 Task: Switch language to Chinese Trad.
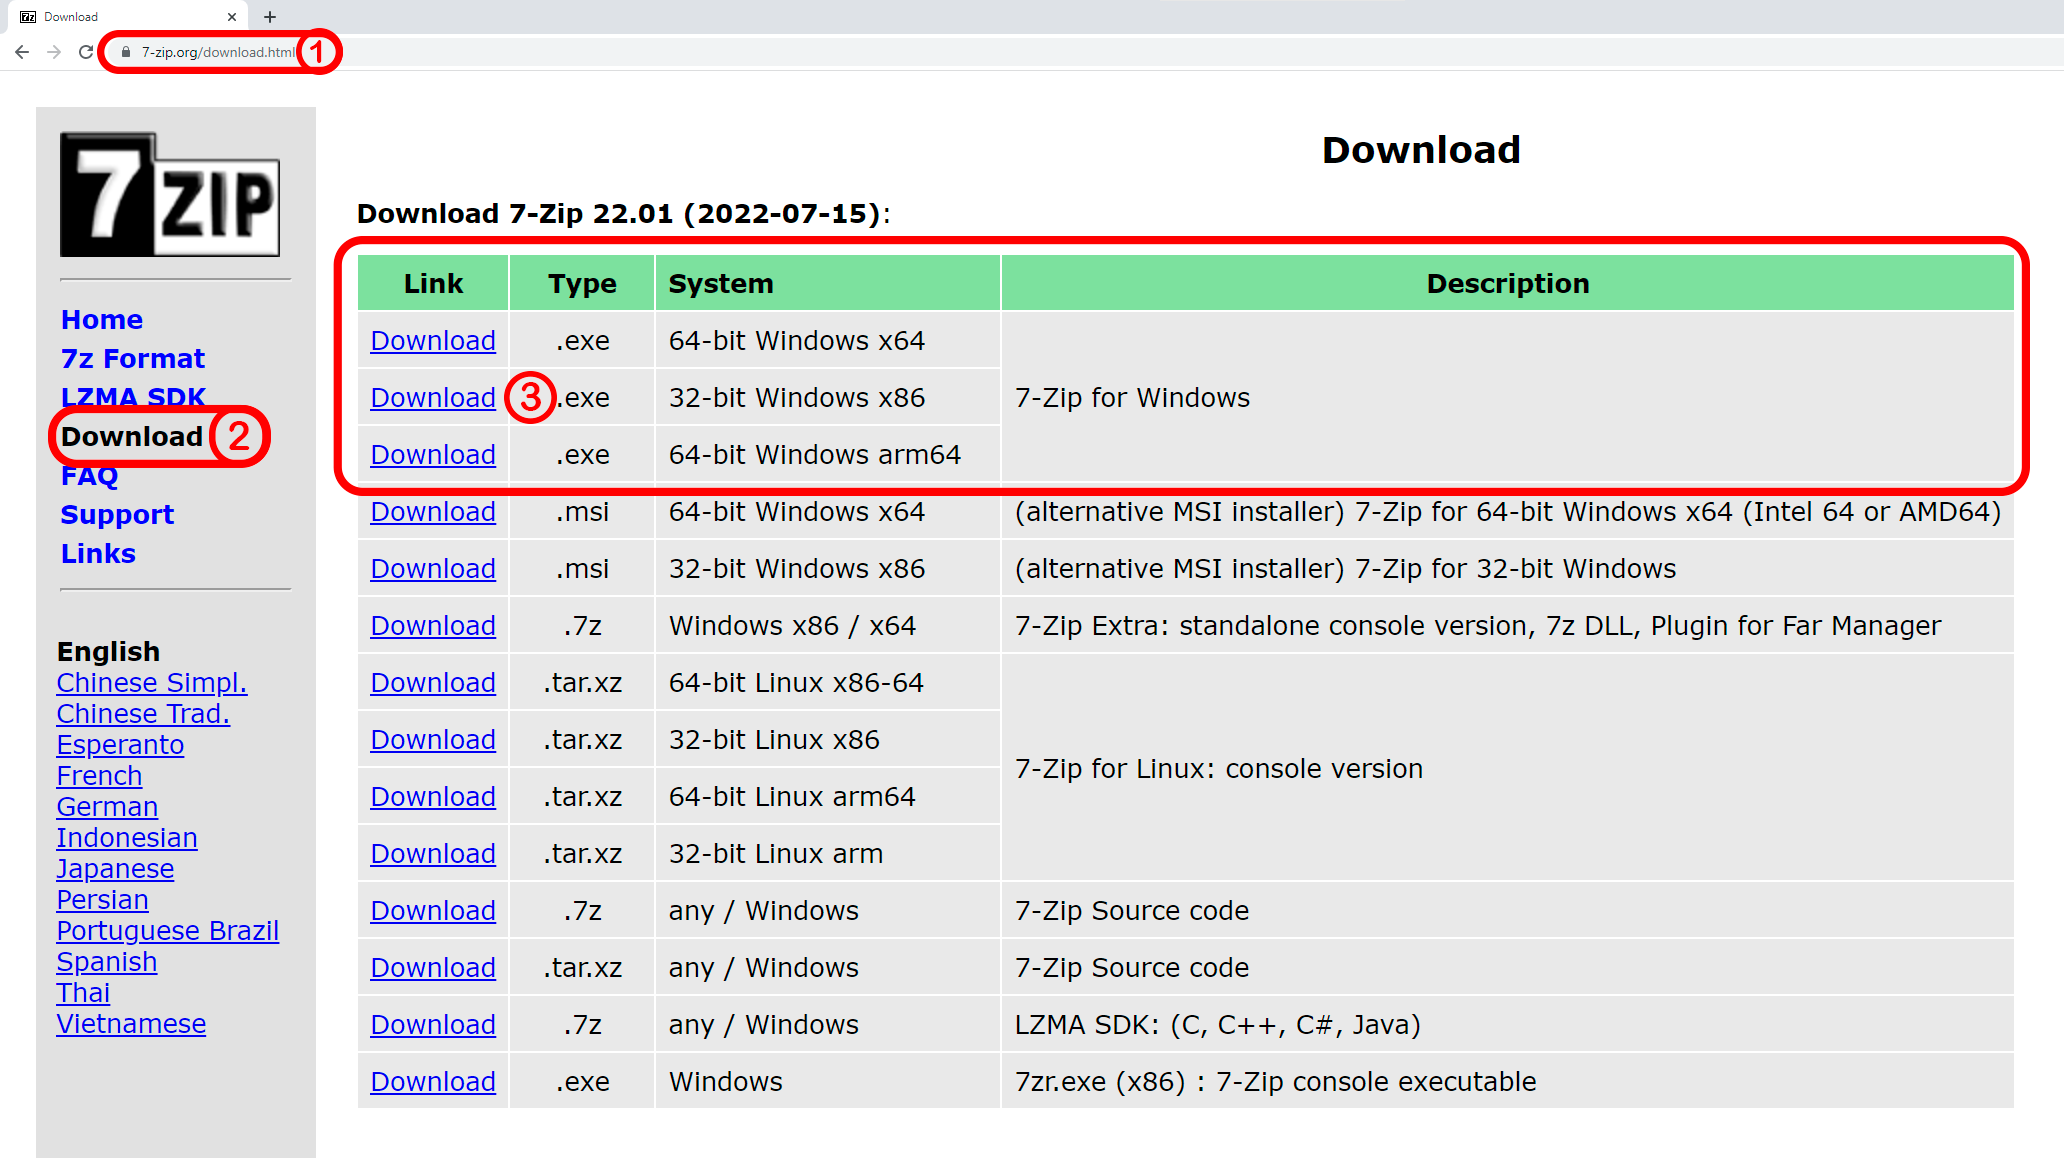[143, 714]
